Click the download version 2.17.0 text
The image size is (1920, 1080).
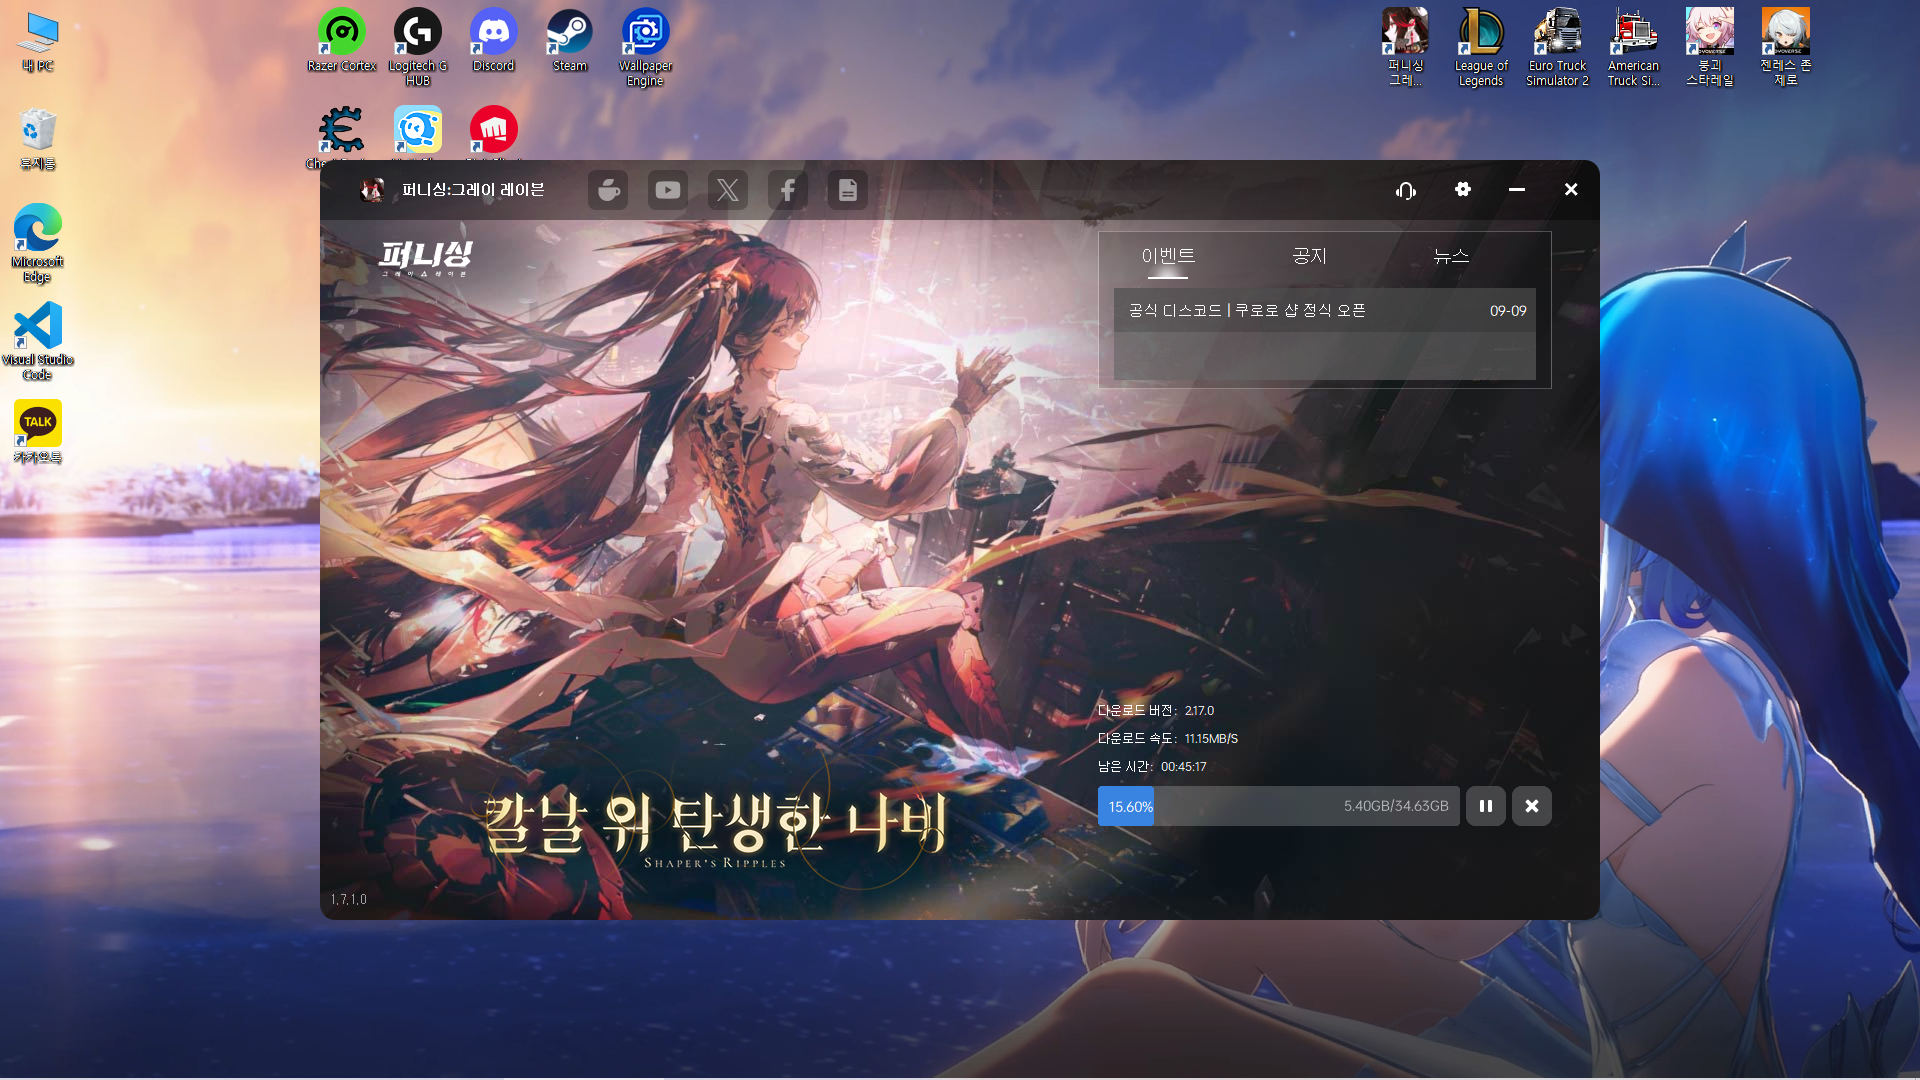pos(1199,711)
